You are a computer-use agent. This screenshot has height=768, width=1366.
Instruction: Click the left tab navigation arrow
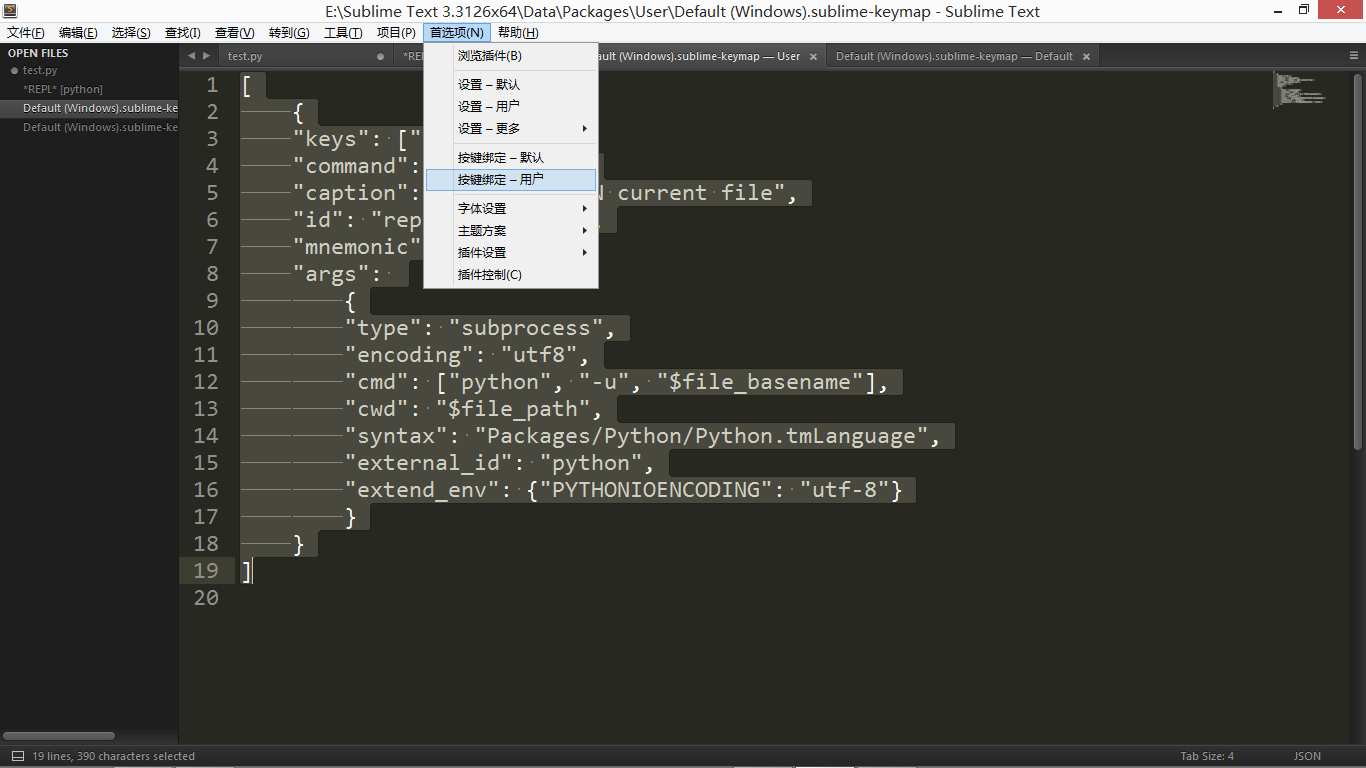coord(192,56)
